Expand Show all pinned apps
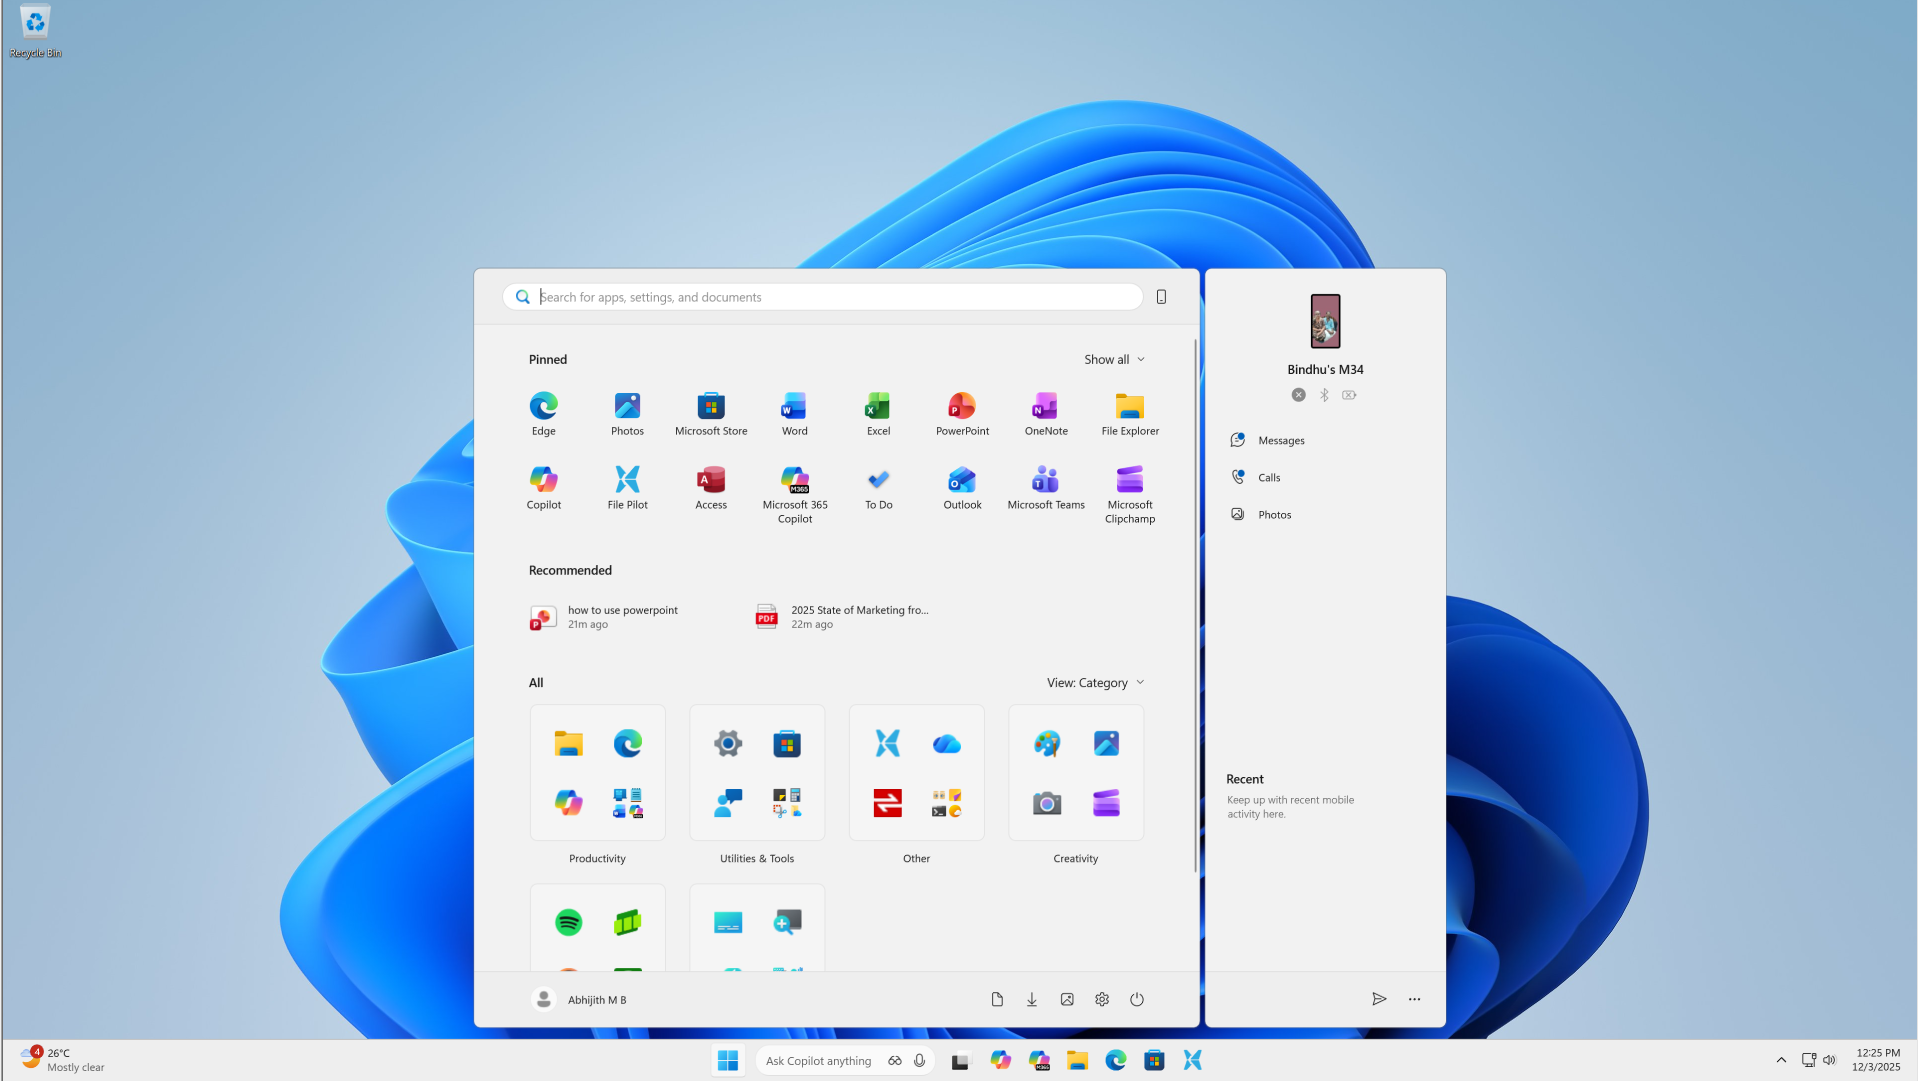The height and width of the screenshot is (1081, 1919). click(1114, 359)
